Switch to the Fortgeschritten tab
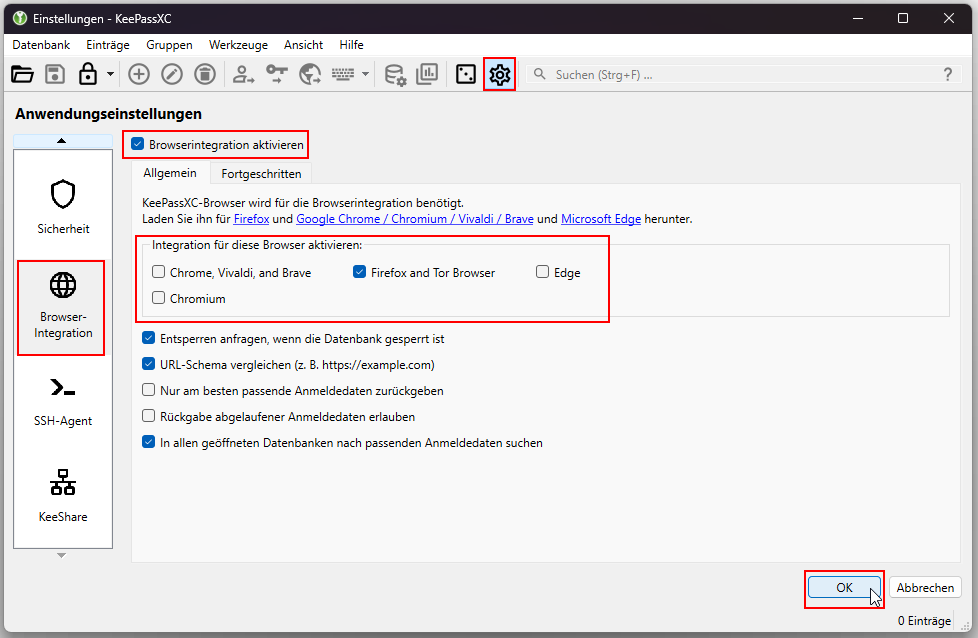Image resolution: width=978 pixels, height=638 pixels. click(x=261, y=174)
